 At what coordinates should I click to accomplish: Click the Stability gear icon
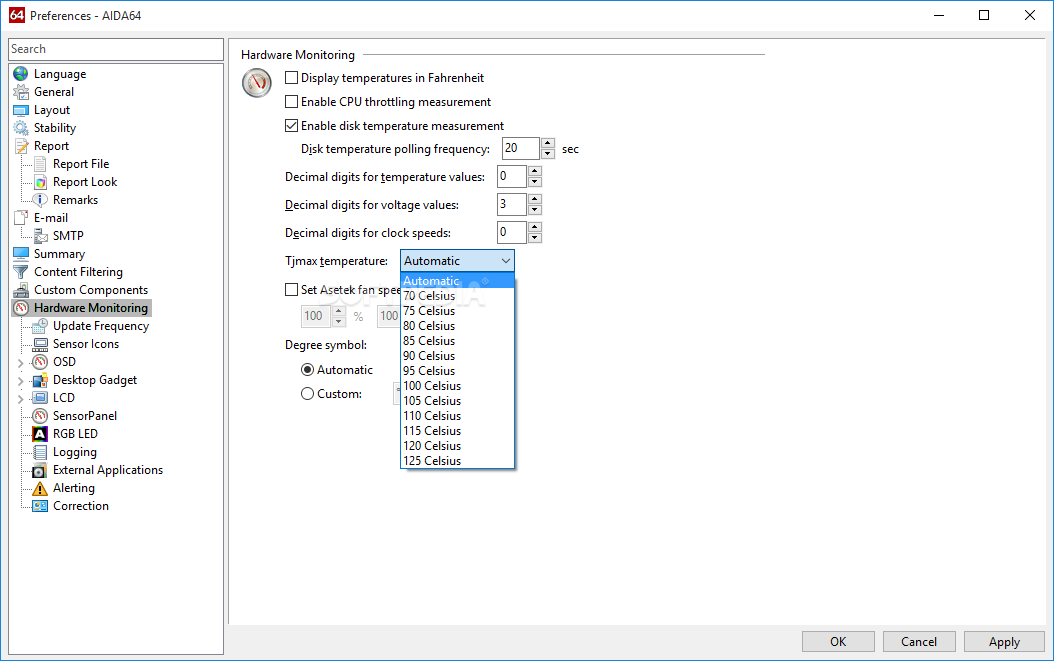[21, 128]
